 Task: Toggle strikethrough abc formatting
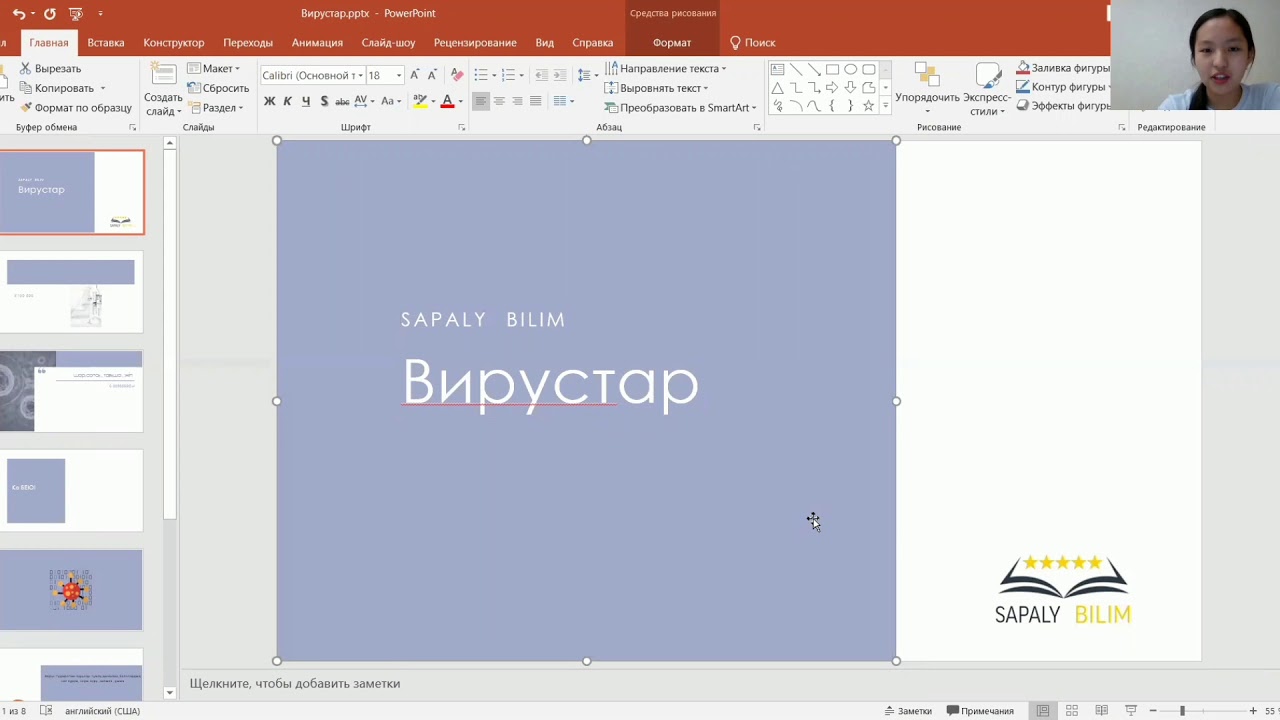[x=342, y=101]
